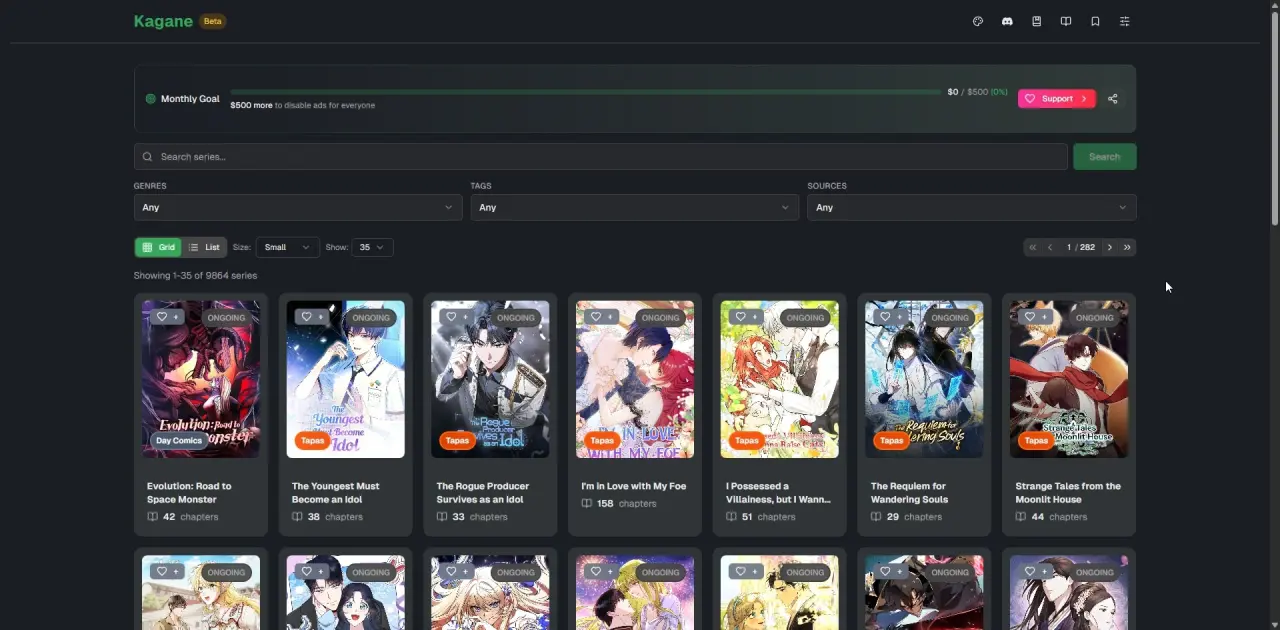Go to the next page arrow

(1109, 247)
